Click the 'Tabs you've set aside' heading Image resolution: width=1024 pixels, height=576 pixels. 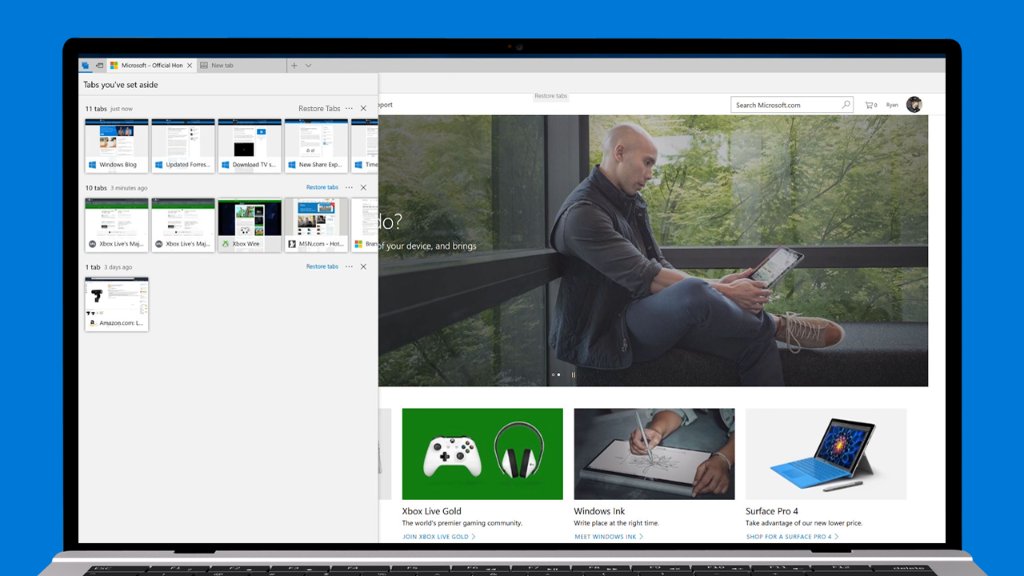(120, 85)
